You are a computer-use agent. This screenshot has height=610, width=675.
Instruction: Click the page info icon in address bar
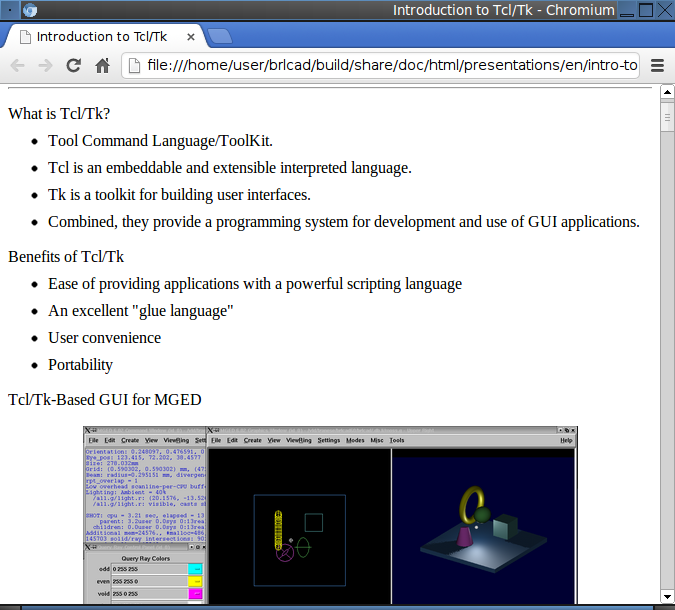[x=135, y=66]
